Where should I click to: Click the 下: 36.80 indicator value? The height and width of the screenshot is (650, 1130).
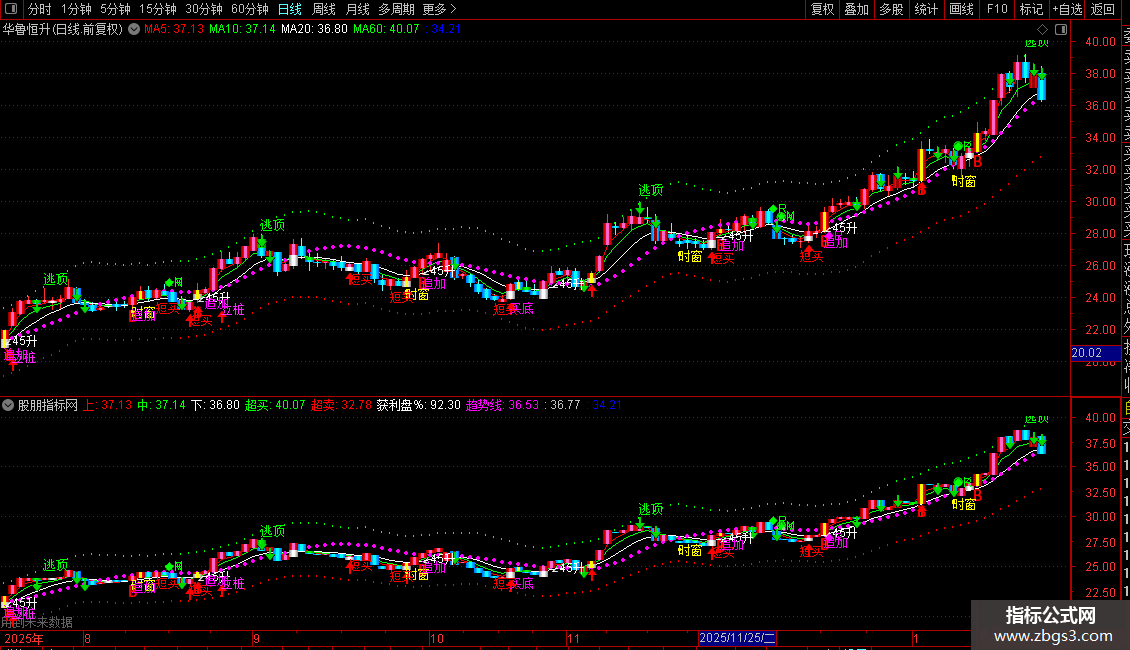point(215,405)
